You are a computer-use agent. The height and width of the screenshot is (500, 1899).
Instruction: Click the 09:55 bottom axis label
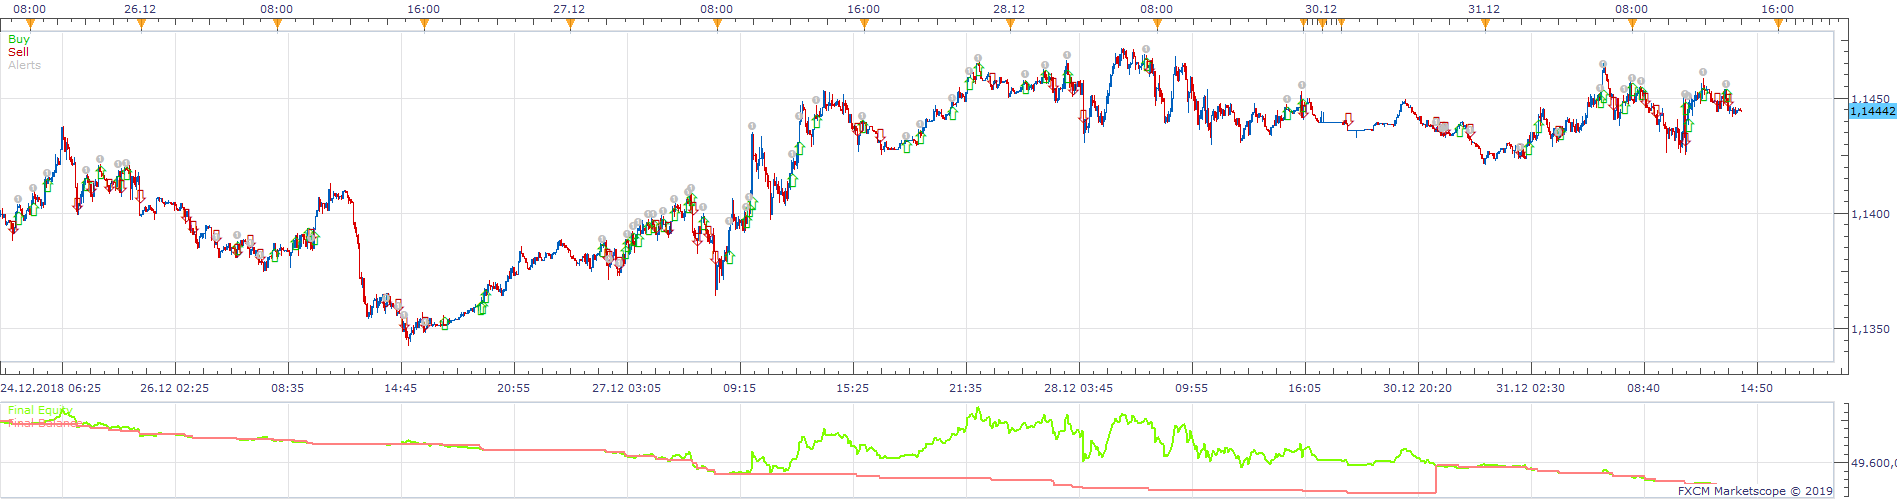1192,388
